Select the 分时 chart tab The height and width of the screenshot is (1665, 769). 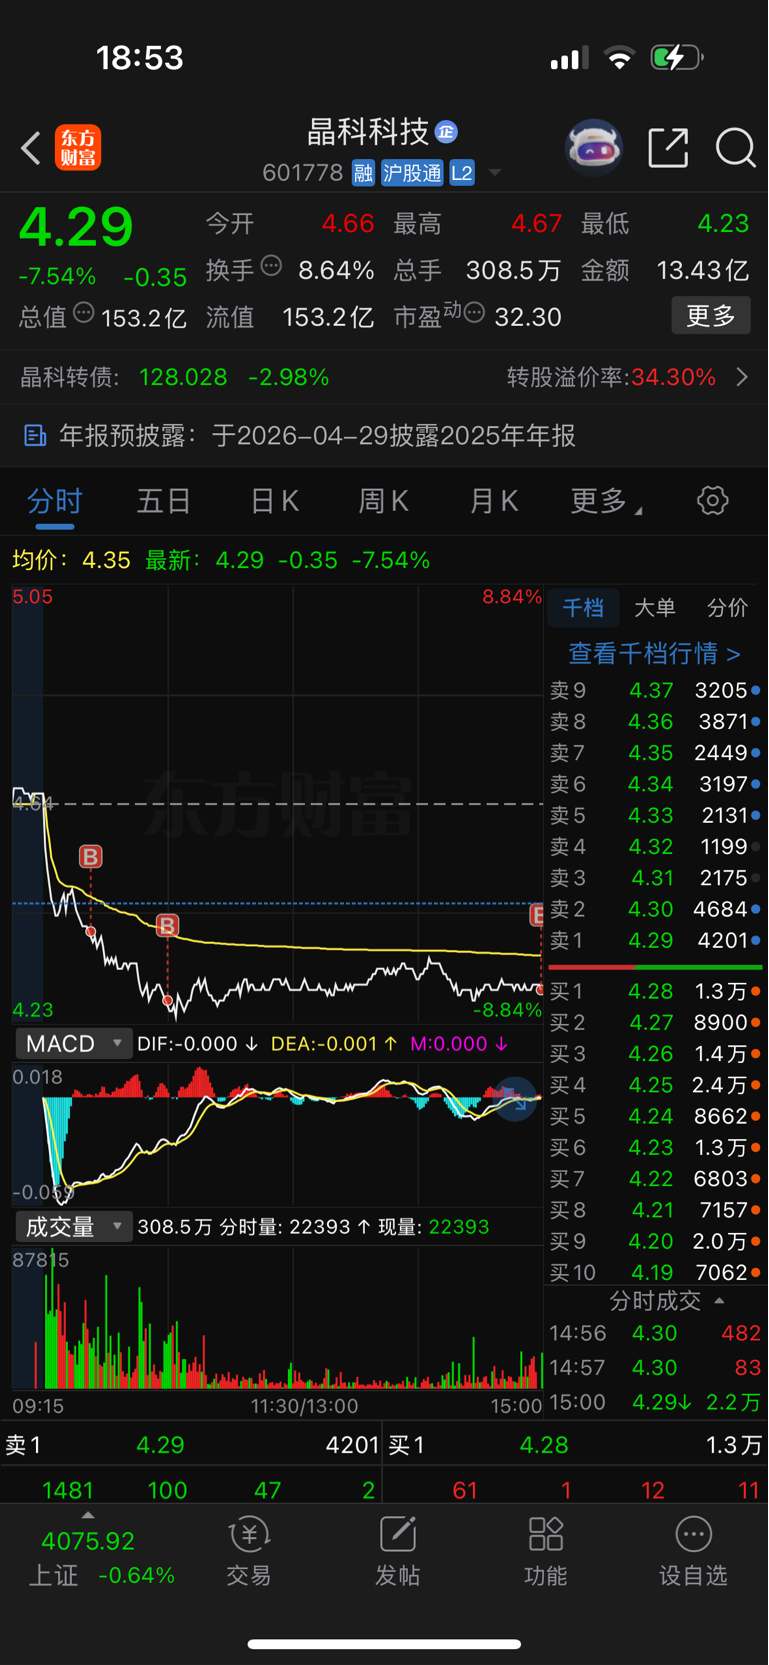coord(54,501)
